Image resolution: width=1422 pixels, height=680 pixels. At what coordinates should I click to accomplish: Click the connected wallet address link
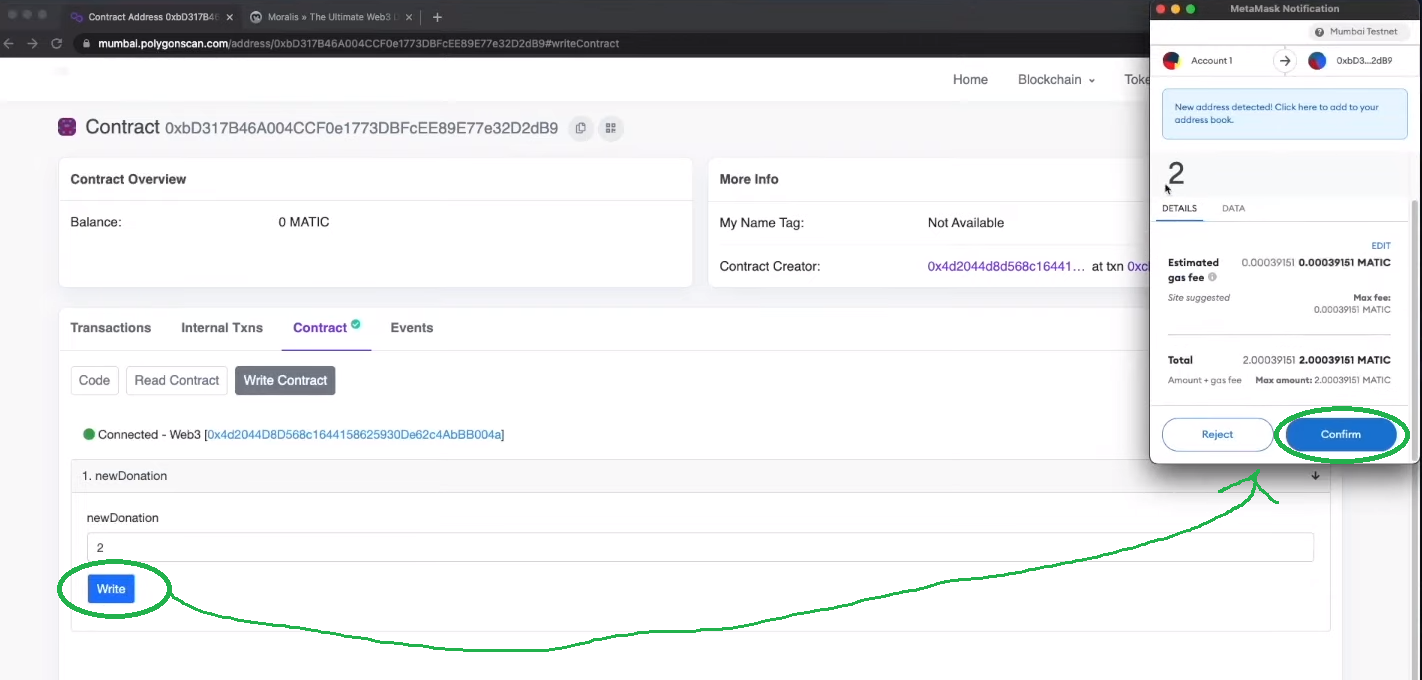point(354,435)
